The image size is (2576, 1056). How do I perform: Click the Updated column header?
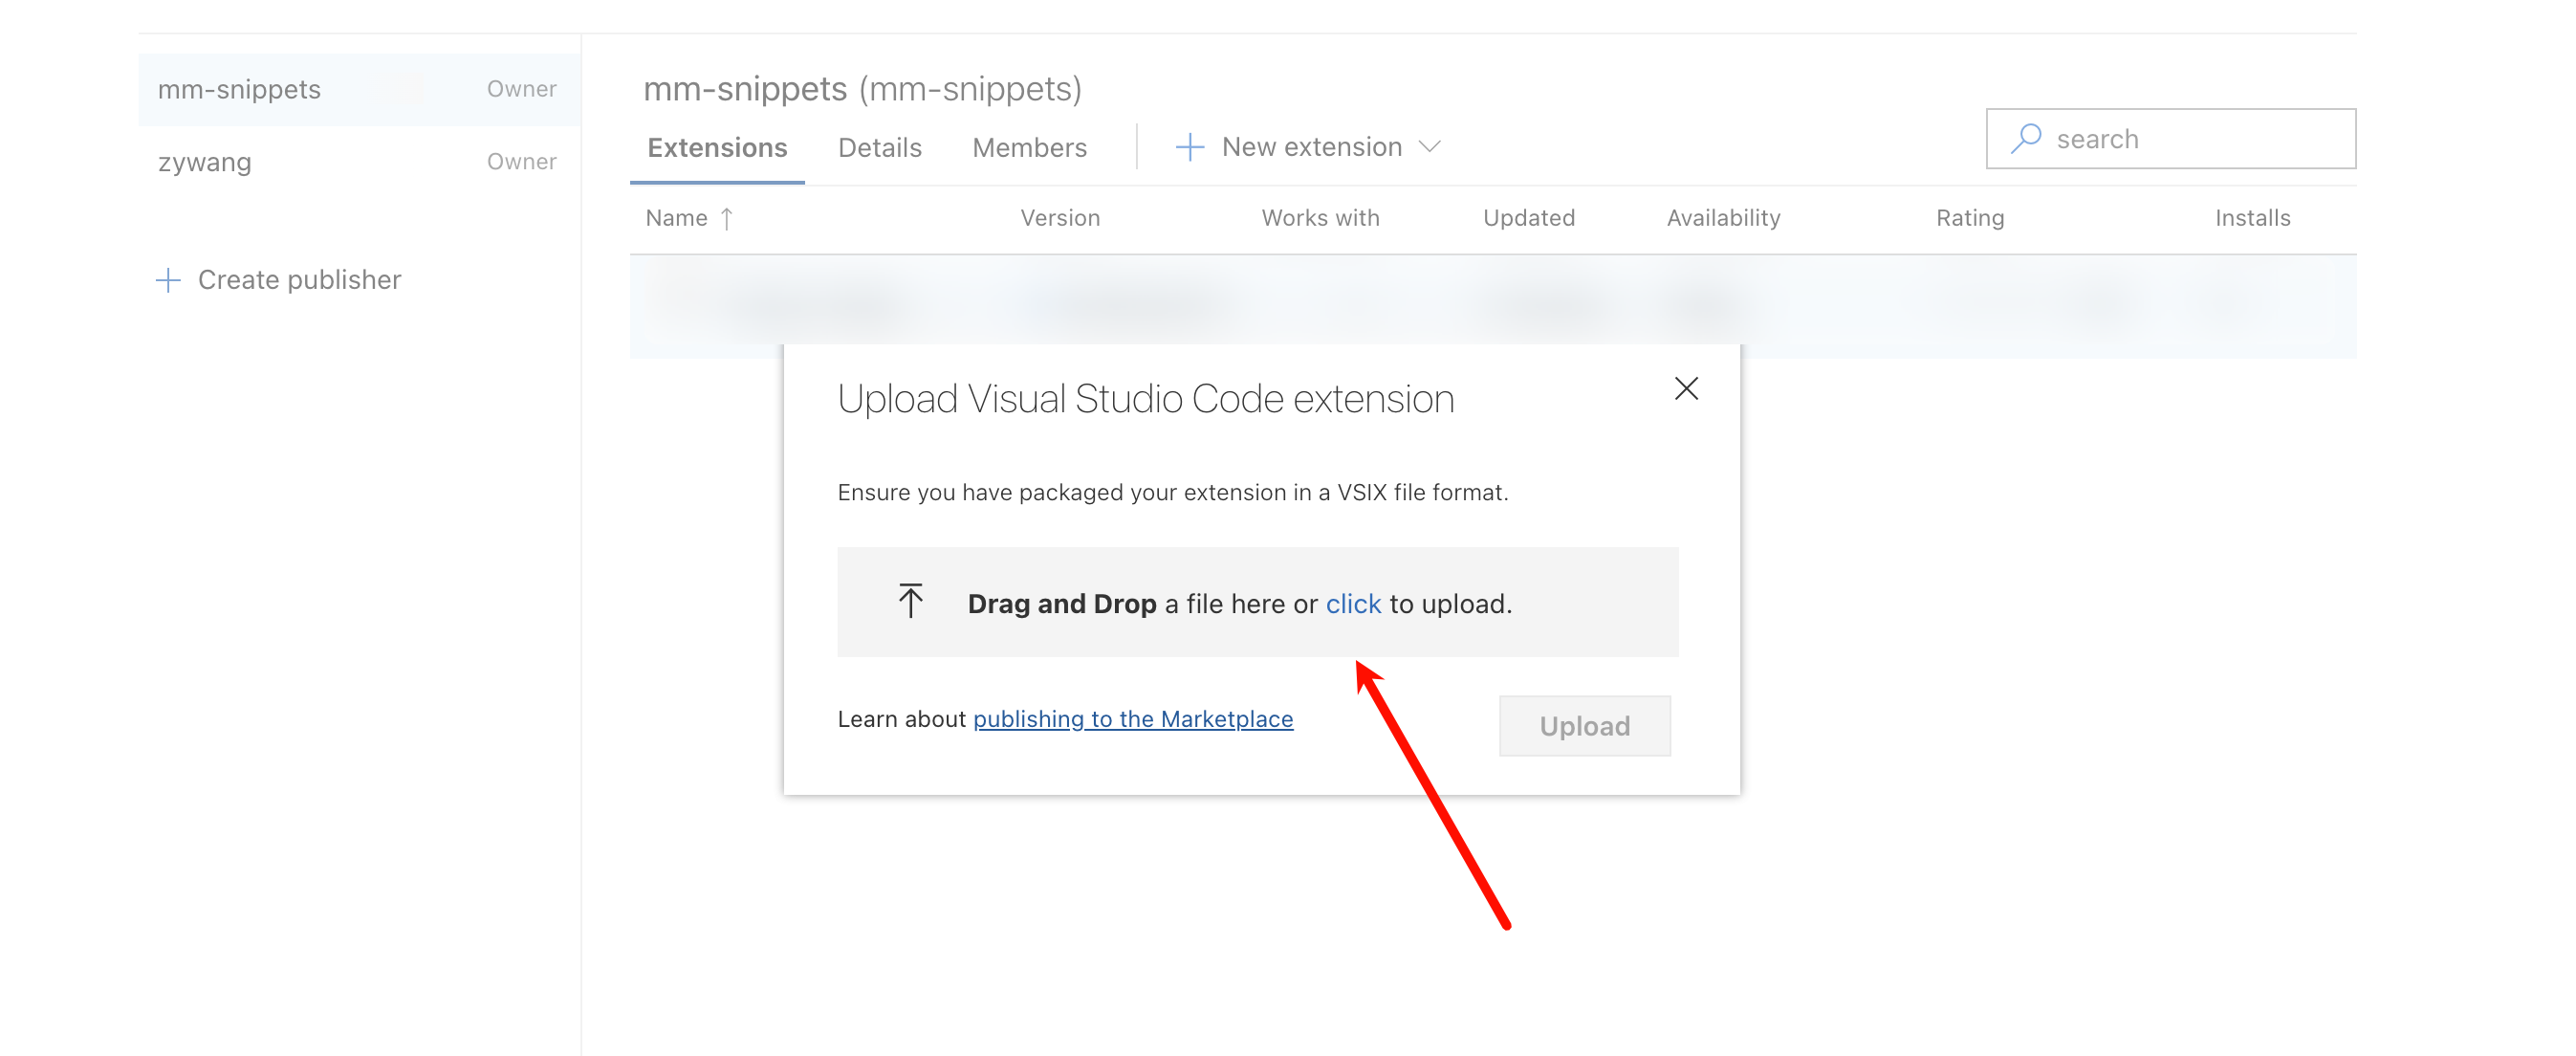(x=1528, y=218)
